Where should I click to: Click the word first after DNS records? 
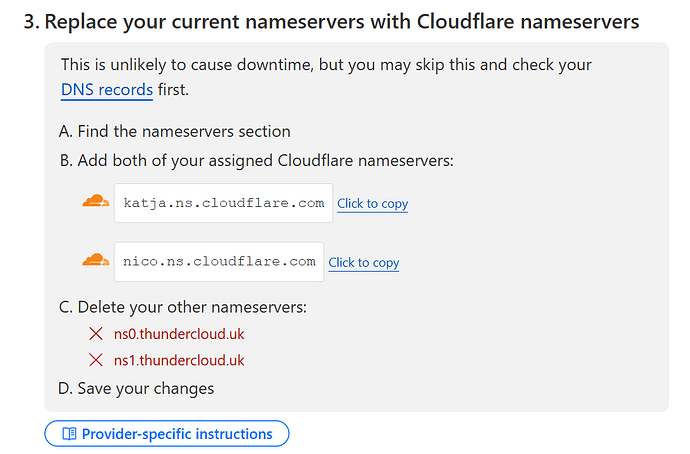[173, 90]
